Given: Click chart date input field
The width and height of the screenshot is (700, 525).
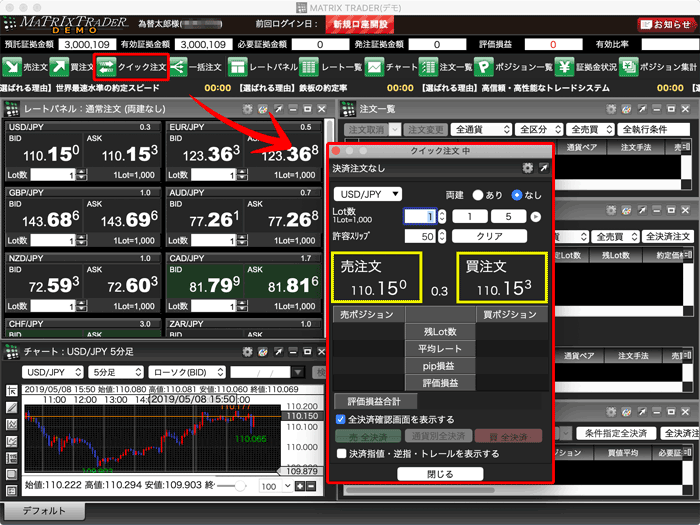Looking at the screenshot, I should pyautogui.click(x=260, y=372).
